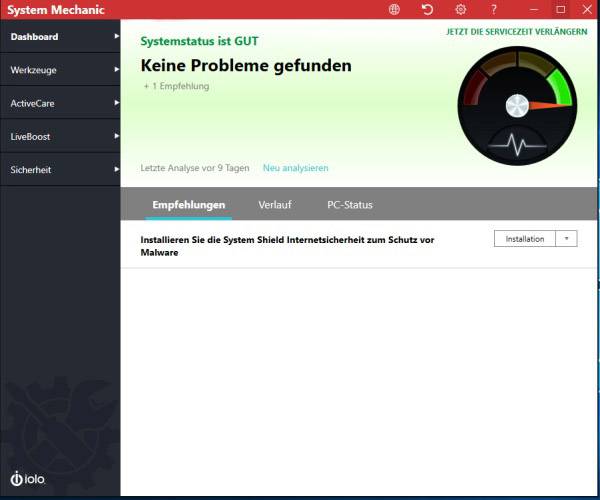The height and width of the screenshot is (500, 600).
Task: Click the 'Keine Probleme gefunden' heading
Action: click(x=246, y=65)
